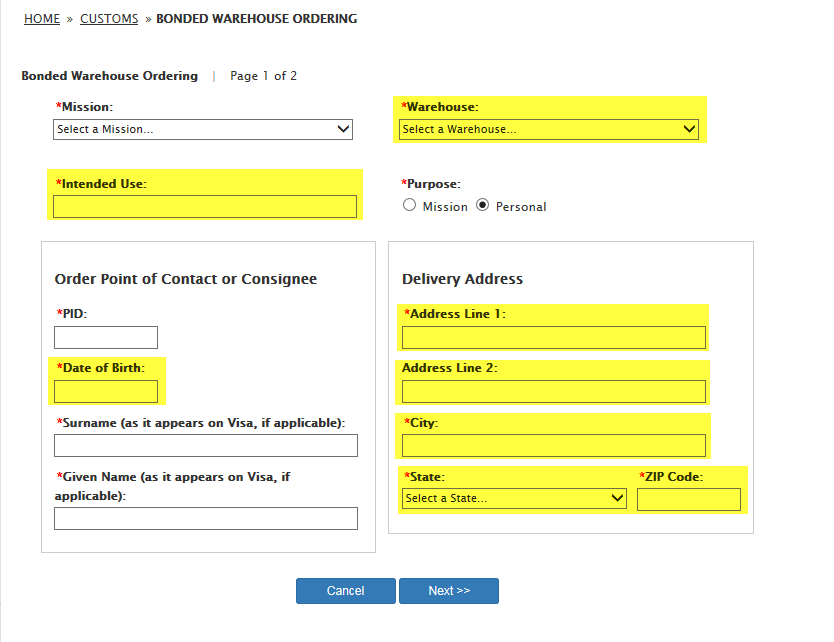This screenshot has width=834, height=642.
Task: Click the Date of Birth field
Action: 106,392
